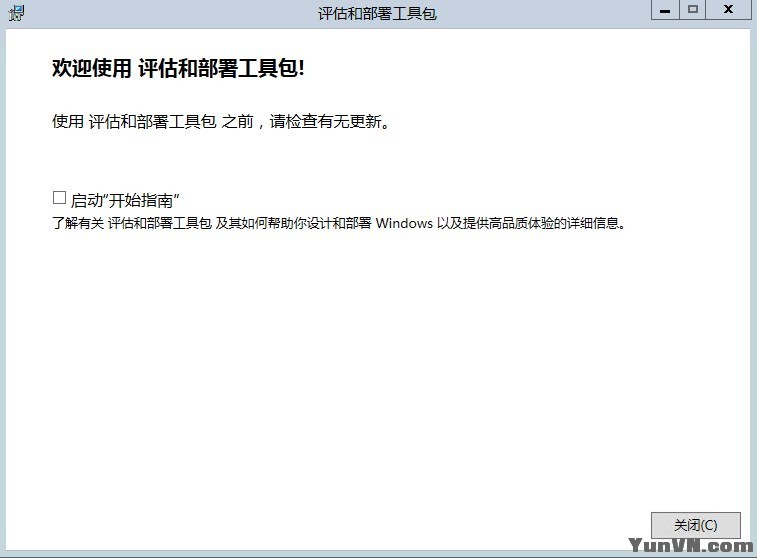The width and height of the screenshot is (757, 558).
Task: Click the 评估和部署工具包 title bar text
Action: [x=377, y=13]
